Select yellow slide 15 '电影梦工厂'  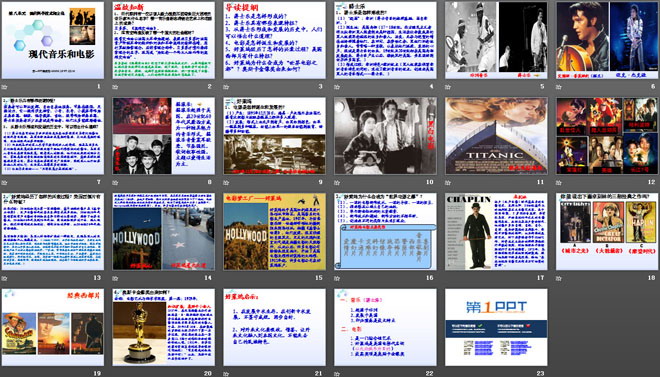pyautogui.click(x=274, y=231)
